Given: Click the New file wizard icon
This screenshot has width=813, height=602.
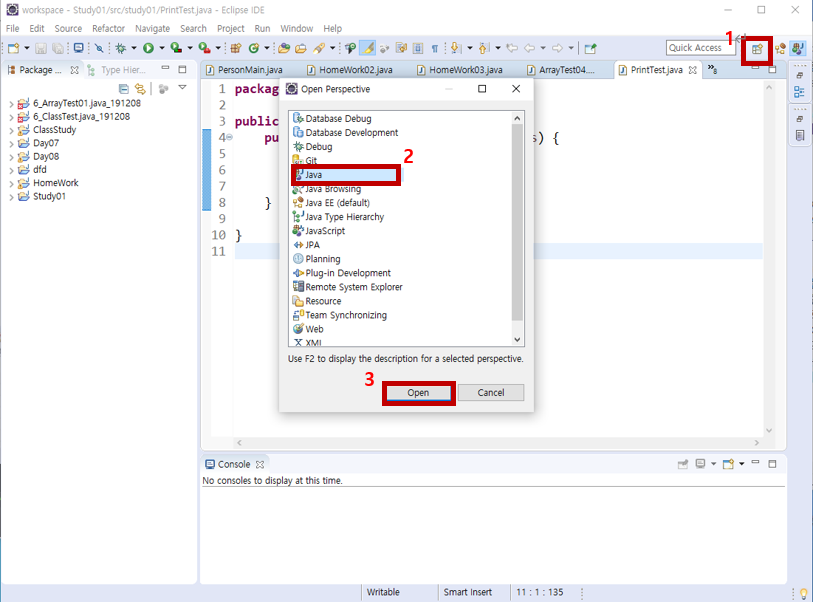Looking at the screenshot, I should click(x=13, y=48).
